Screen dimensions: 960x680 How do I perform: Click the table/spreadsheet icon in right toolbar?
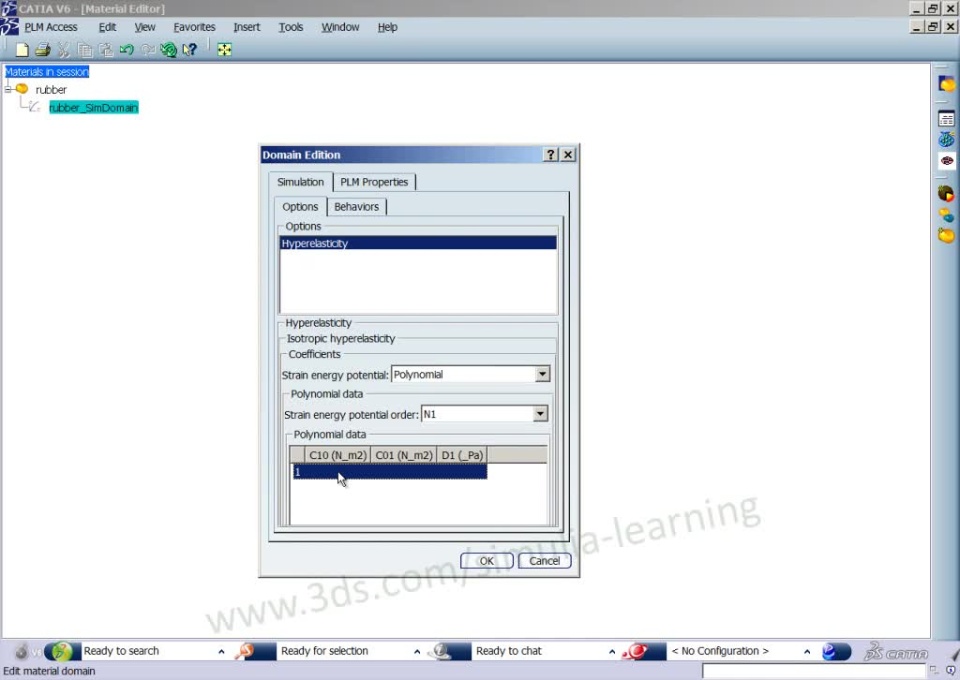(947, 118)
